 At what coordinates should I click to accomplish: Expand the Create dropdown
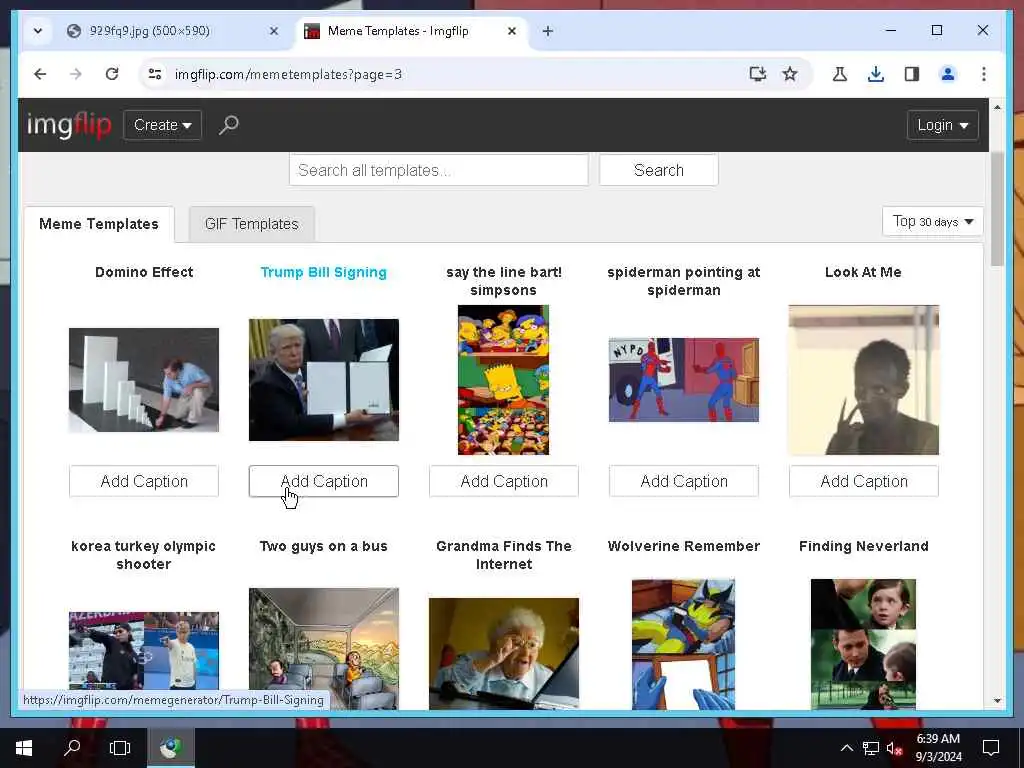[163, 125]
